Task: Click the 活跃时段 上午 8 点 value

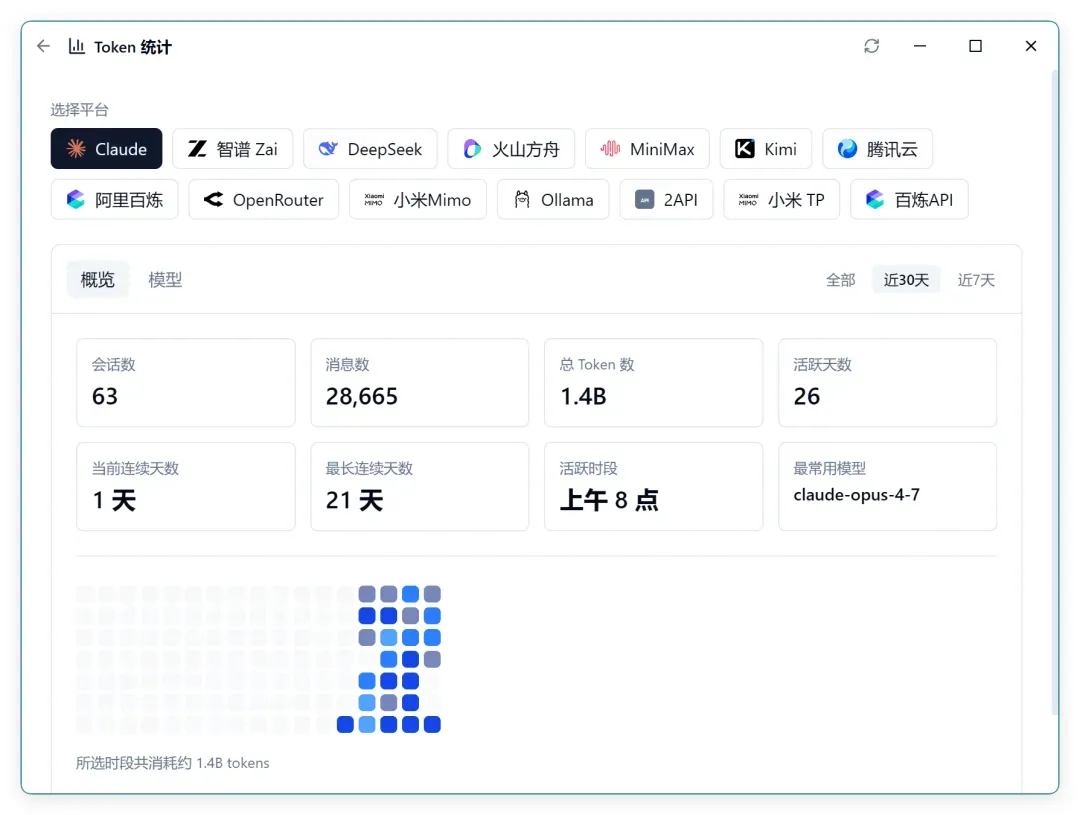Action: (609, 500)
